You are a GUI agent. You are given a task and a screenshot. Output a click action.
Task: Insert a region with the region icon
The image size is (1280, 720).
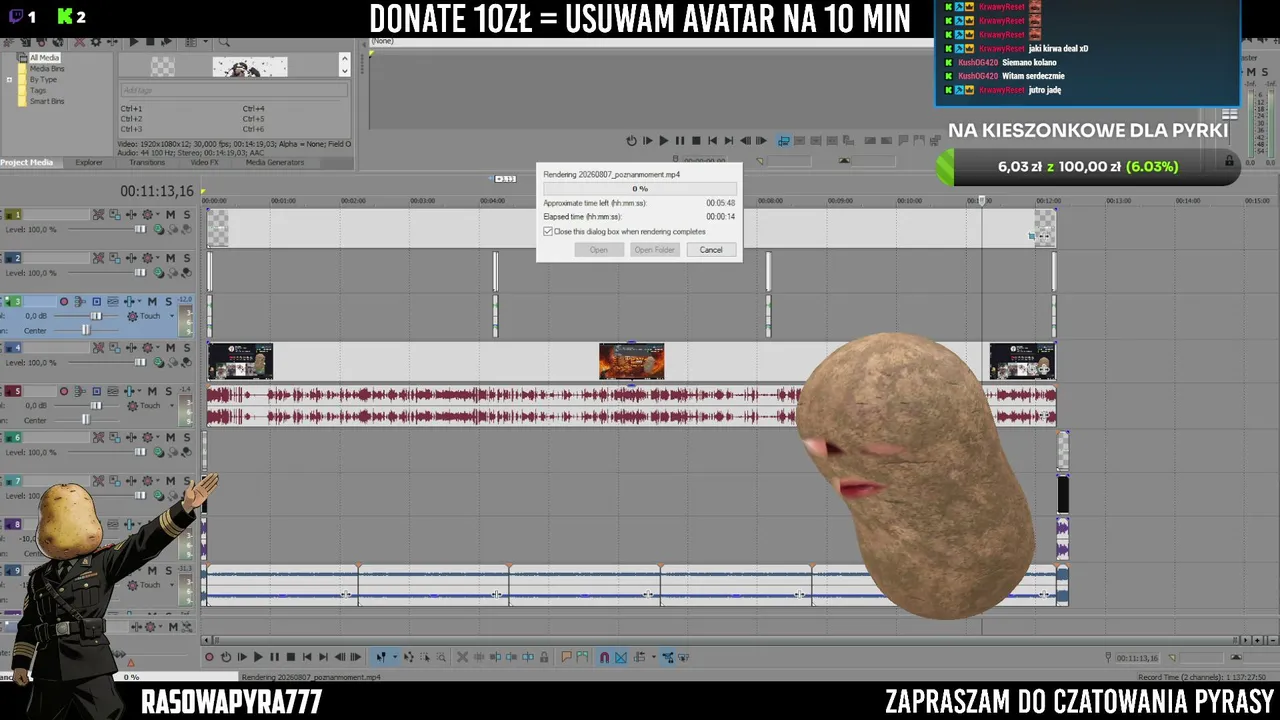(x=582, y=657)
